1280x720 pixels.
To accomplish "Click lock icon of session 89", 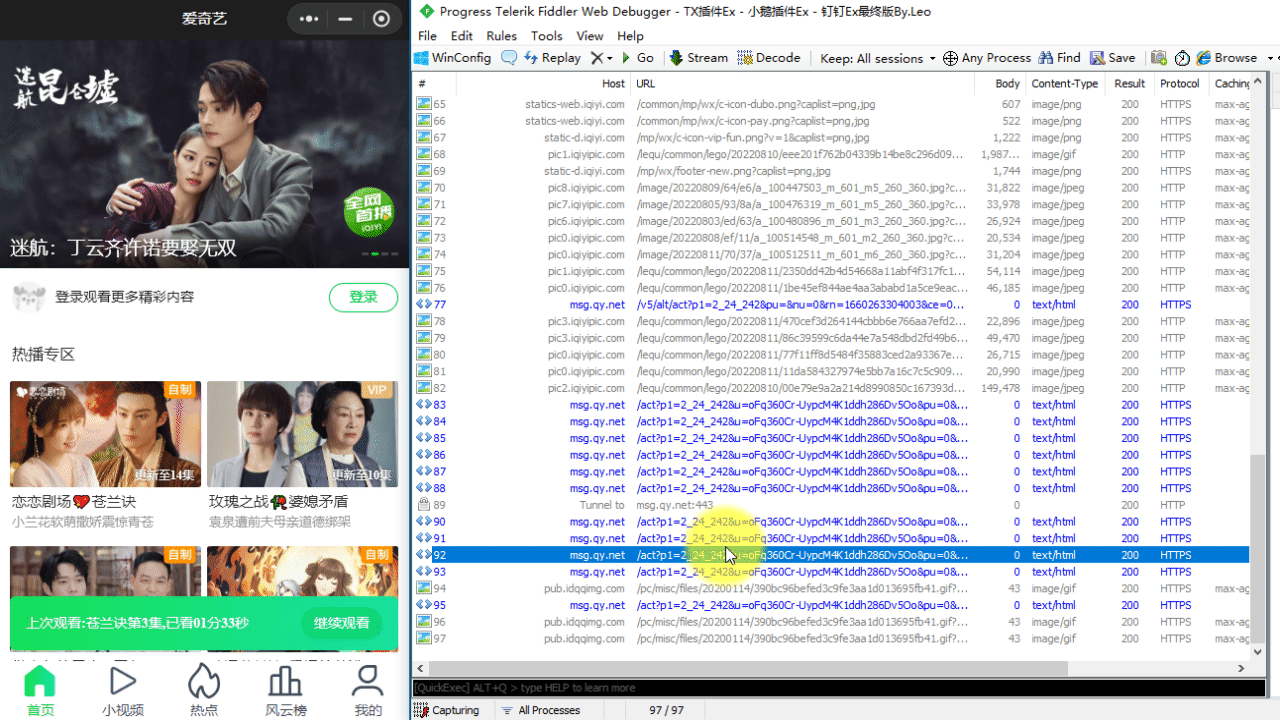I will pos(424,505).
